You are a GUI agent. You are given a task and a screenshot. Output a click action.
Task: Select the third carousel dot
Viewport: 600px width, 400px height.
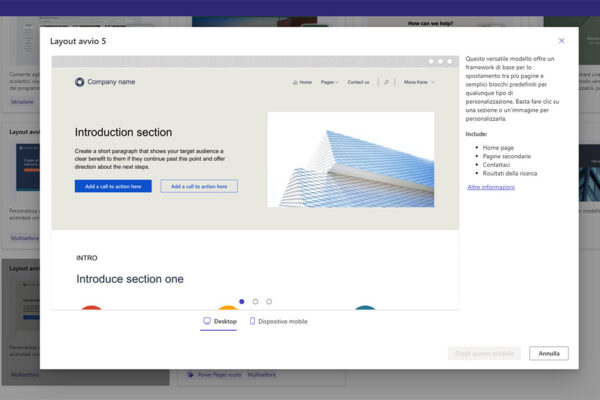point(269,302)
